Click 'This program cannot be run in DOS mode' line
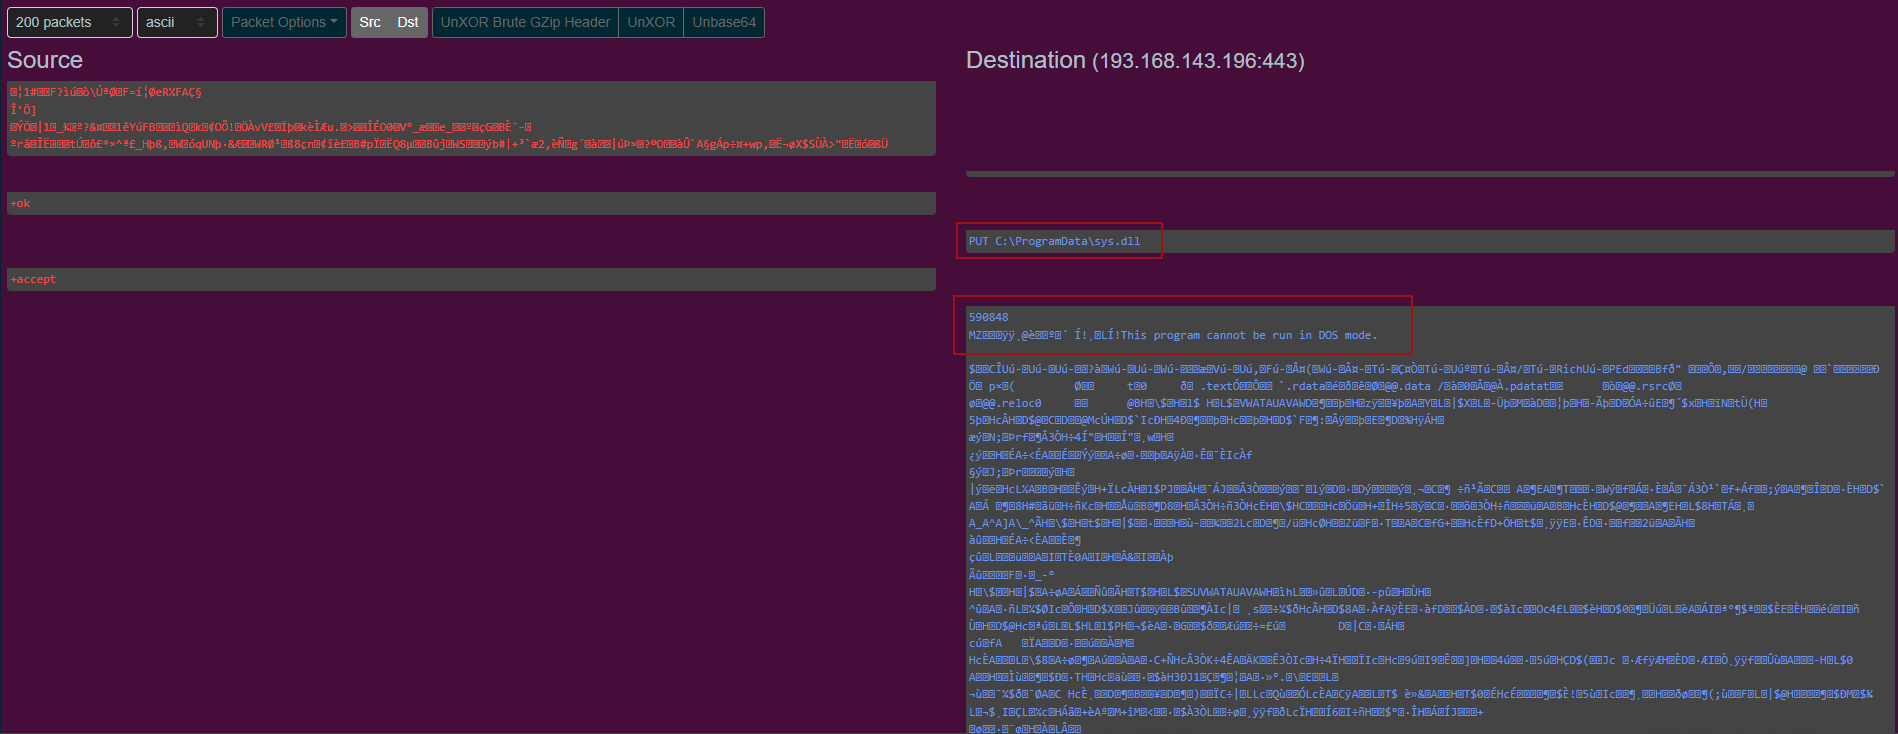The width and height of the screenshot is (1898, 734). click(x=1172, y=335)
